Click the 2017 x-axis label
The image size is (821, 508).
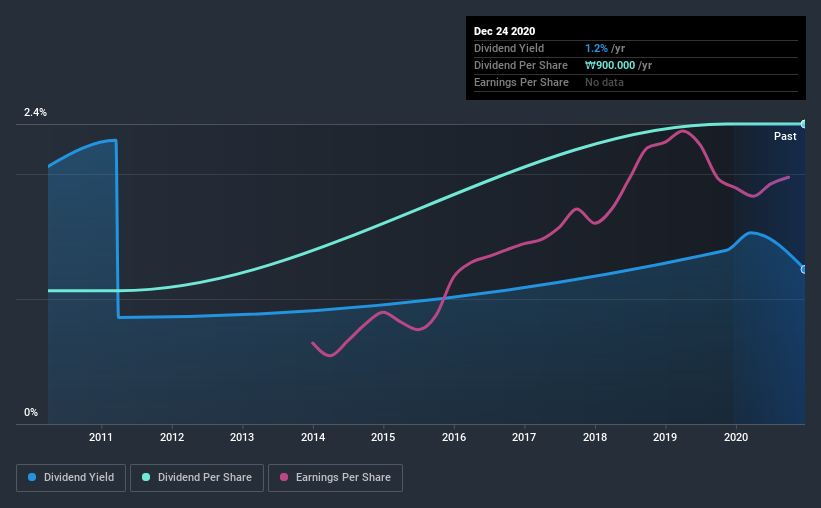pyautogui.click(x=524, y=437)
